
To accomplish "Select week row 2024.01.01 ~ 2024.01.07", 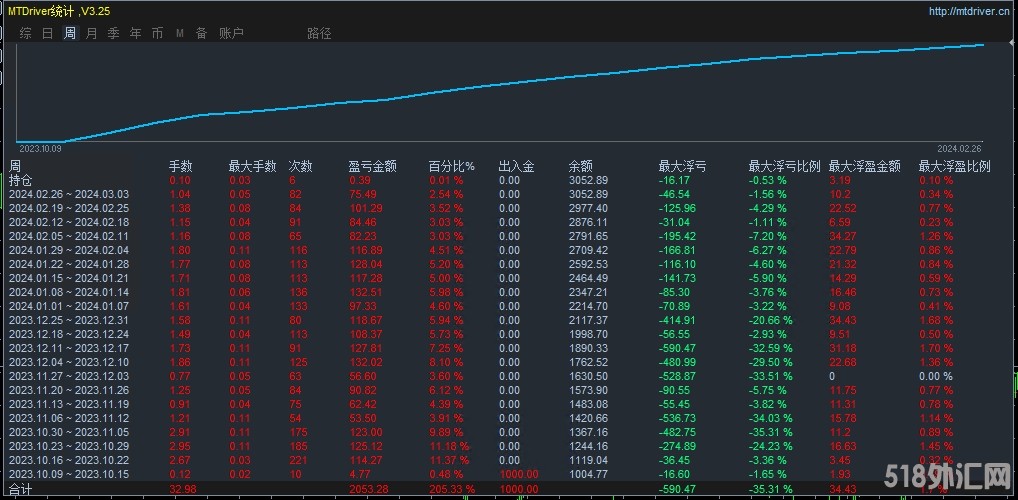I will point(69,306).
